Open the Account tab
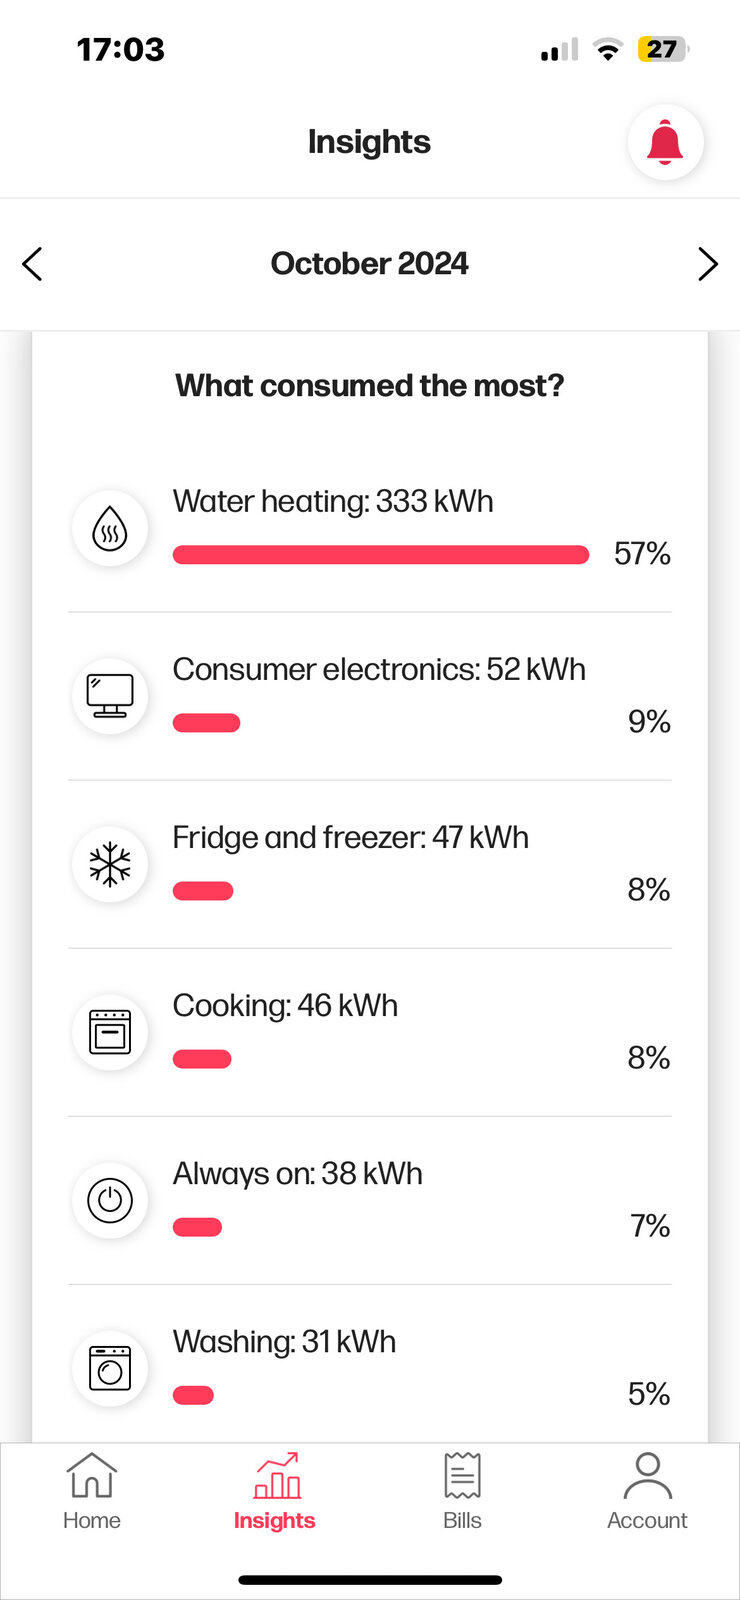The width and height of the screenshot is (740, 1600). pyautogui.click(x=647, y=1492)
